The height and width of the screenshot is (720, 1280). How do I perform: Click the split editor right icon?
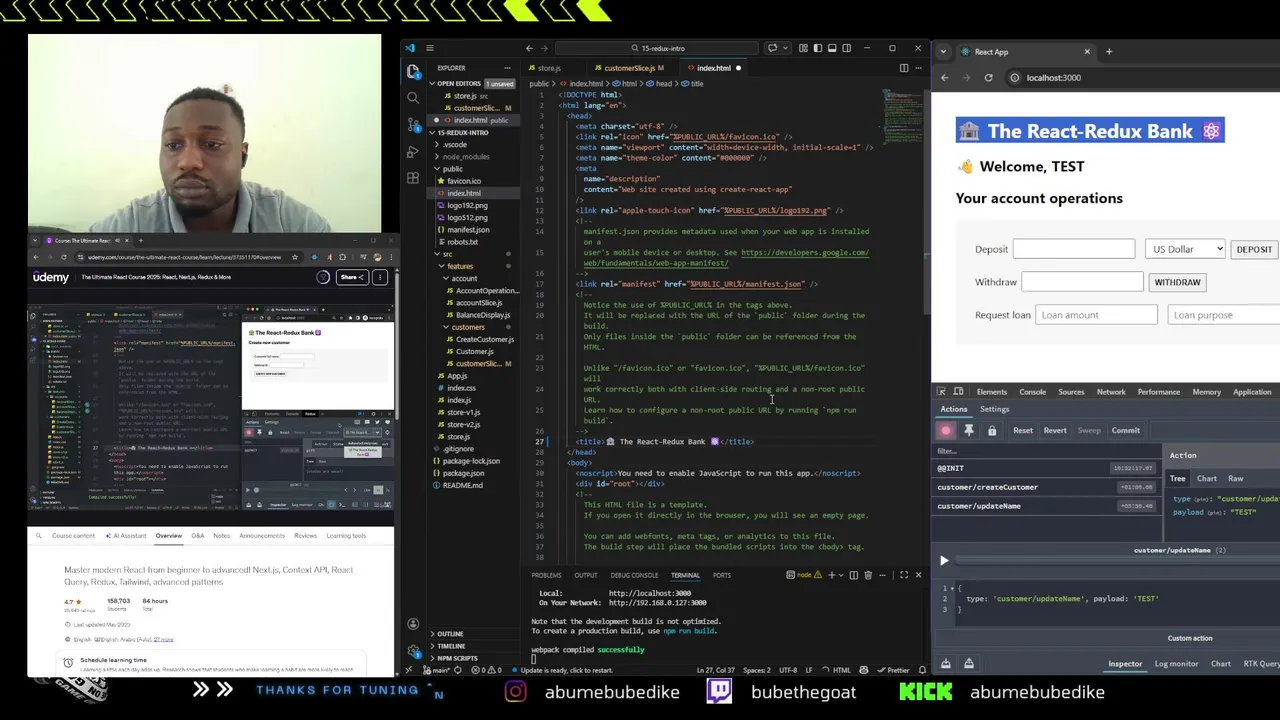tap(903, 68)
